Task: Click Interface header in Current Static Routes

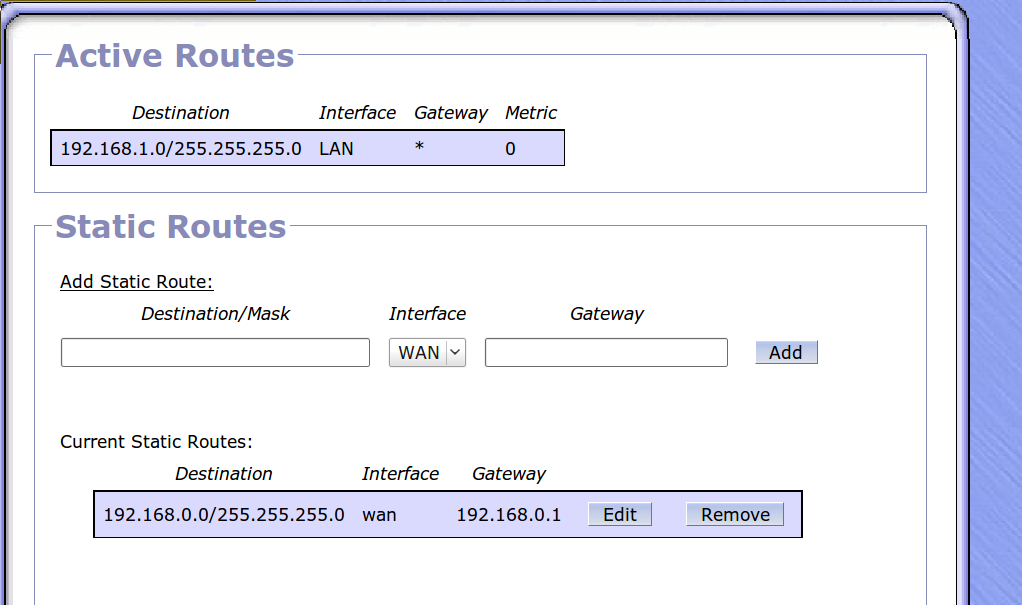Action: click(400, 474)
